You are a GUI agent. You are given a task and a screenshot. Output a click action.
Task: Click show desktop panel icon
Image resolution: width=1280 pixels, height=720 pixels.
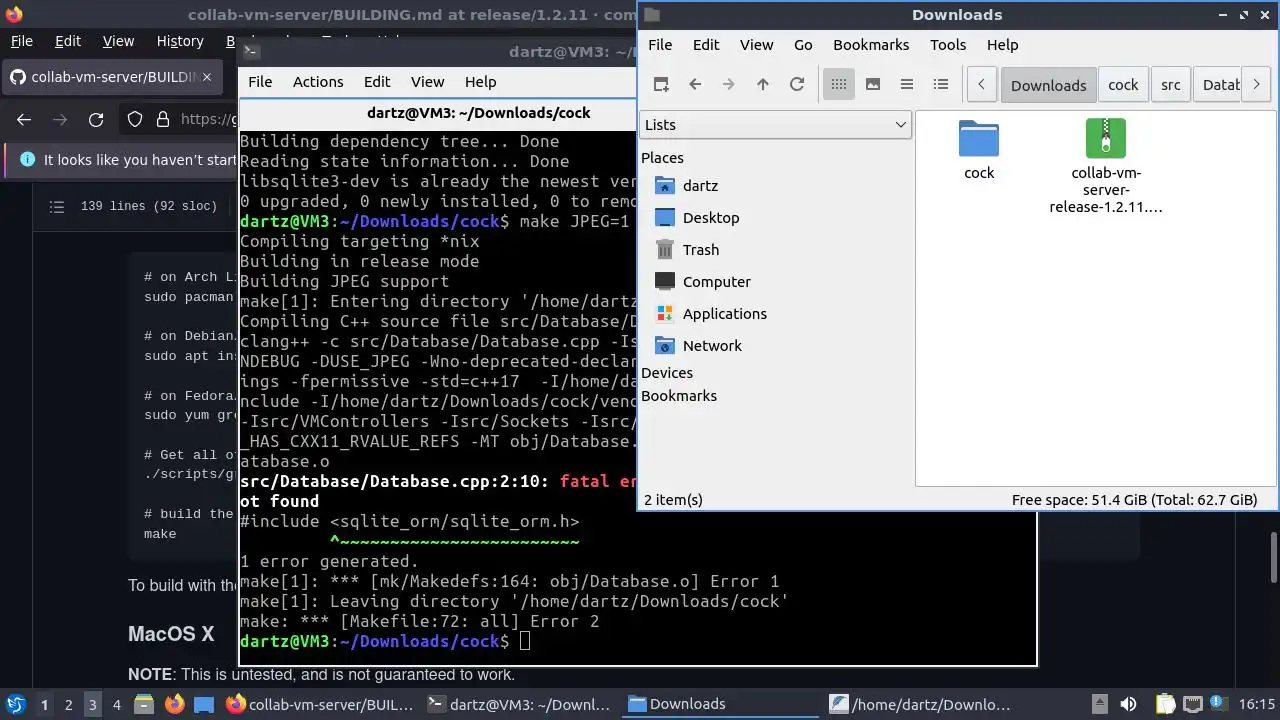[204, 704]
